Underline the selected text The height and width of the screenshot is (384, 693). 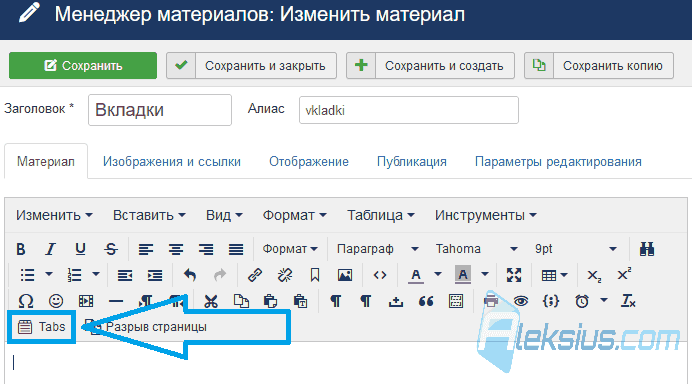coord(80,249)
